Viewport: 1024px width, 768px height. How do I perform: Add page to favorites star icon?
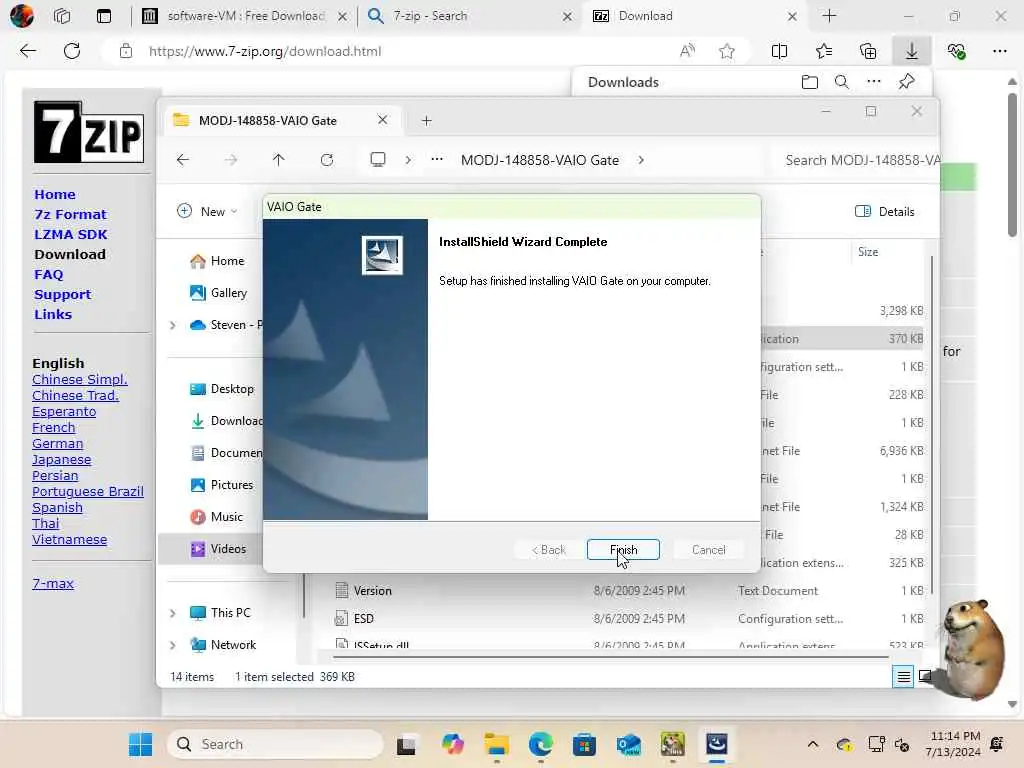(x=727, y=51)
